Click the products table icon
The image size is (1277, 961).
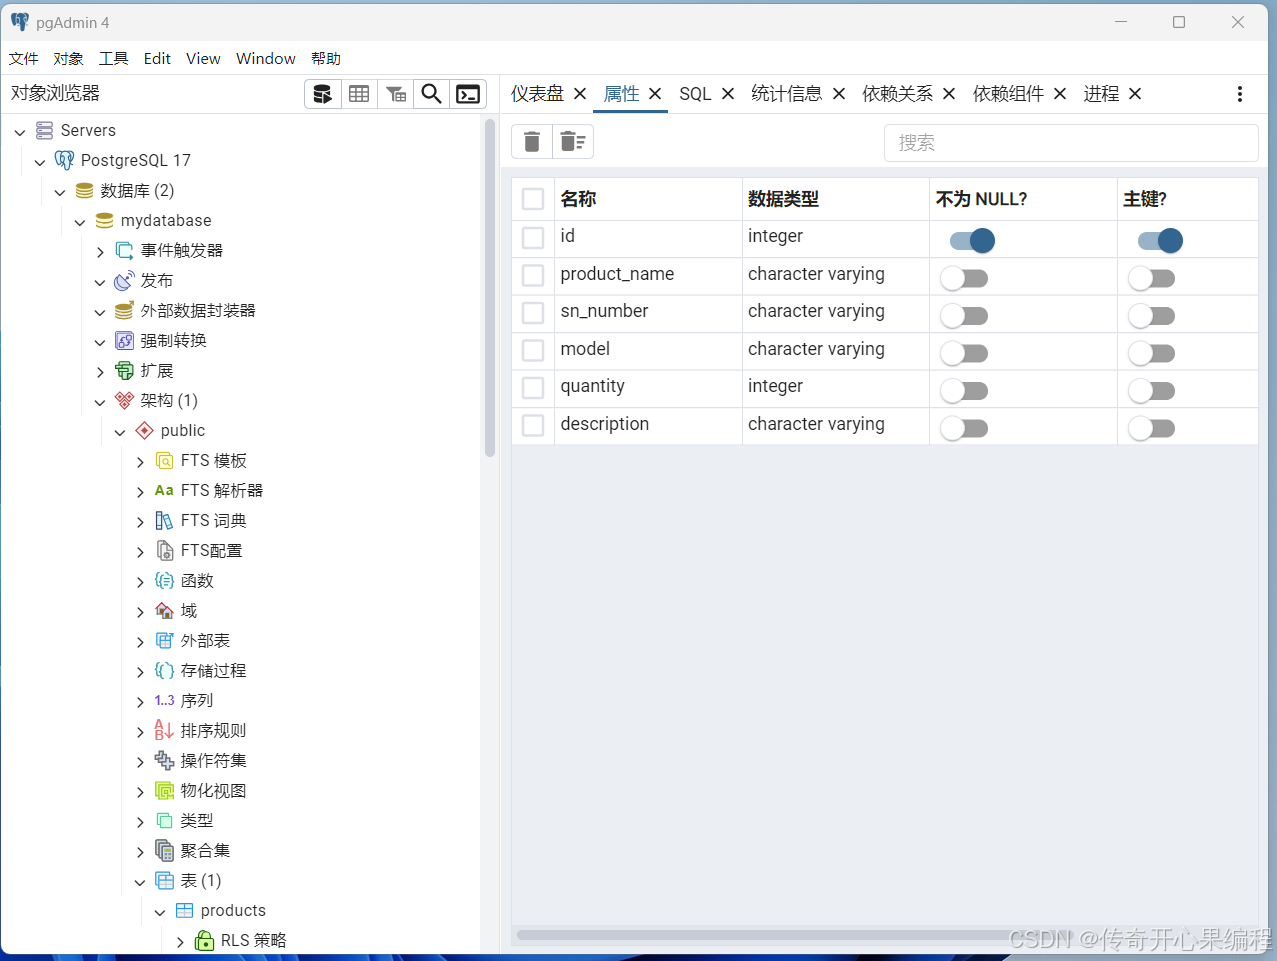pyautogui.click(x=184, y=910)
